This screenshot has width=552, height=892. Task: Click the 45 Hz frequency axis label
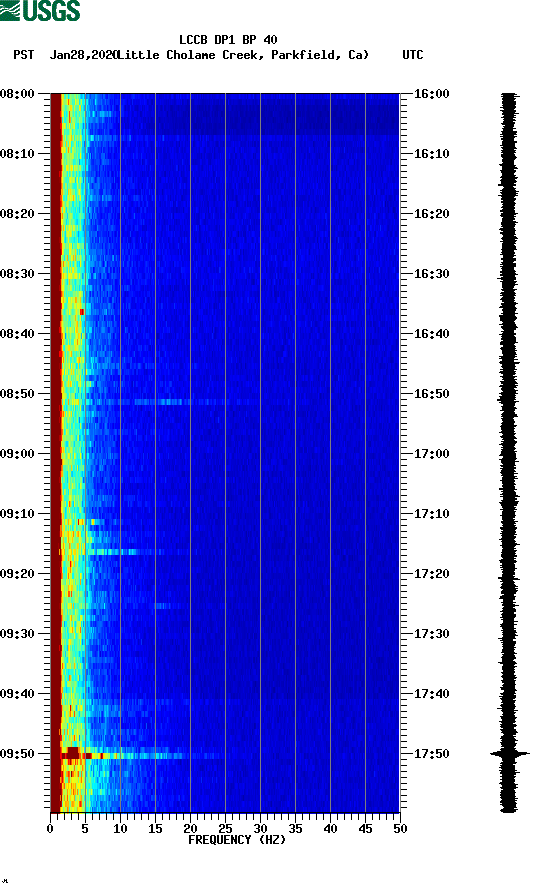(365, 829)
